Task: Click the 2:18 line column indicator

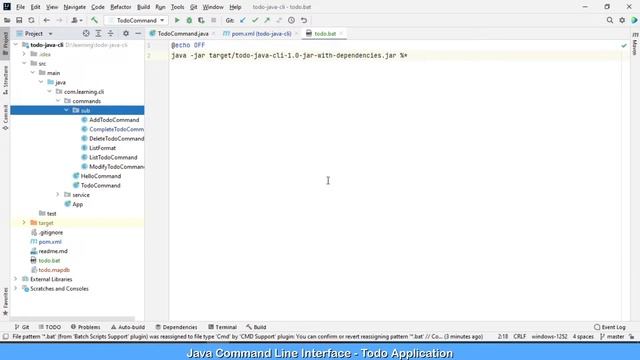Action: pyautogui.click(x=503, y=337)
